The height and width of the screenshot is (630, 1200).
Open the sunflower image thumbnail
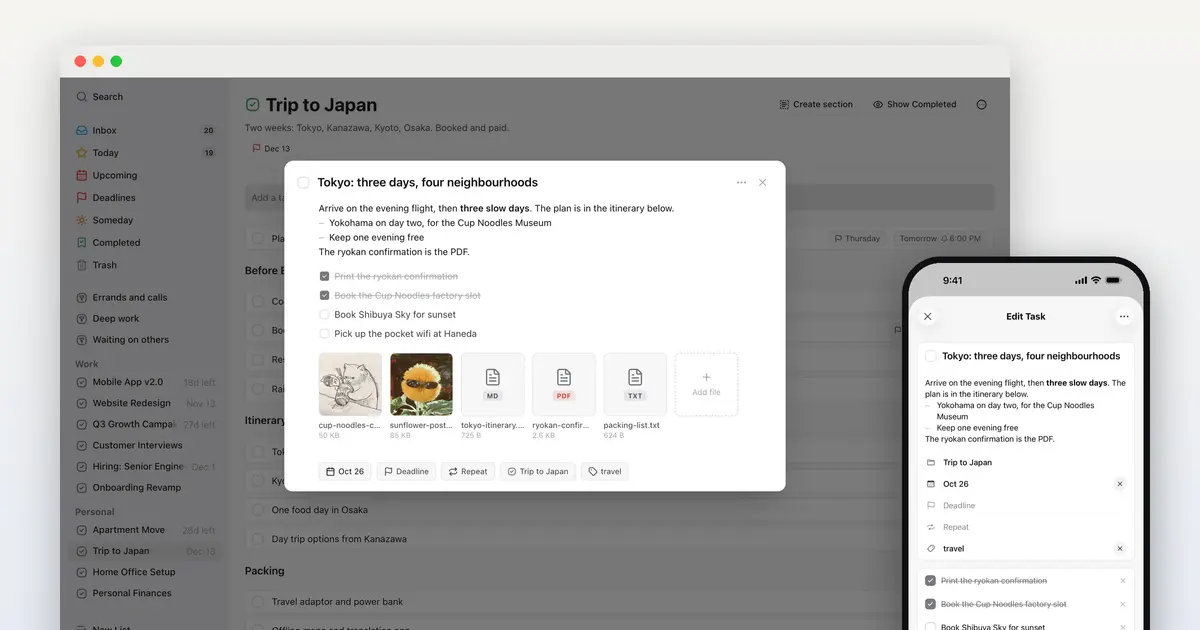coord(421,384)
